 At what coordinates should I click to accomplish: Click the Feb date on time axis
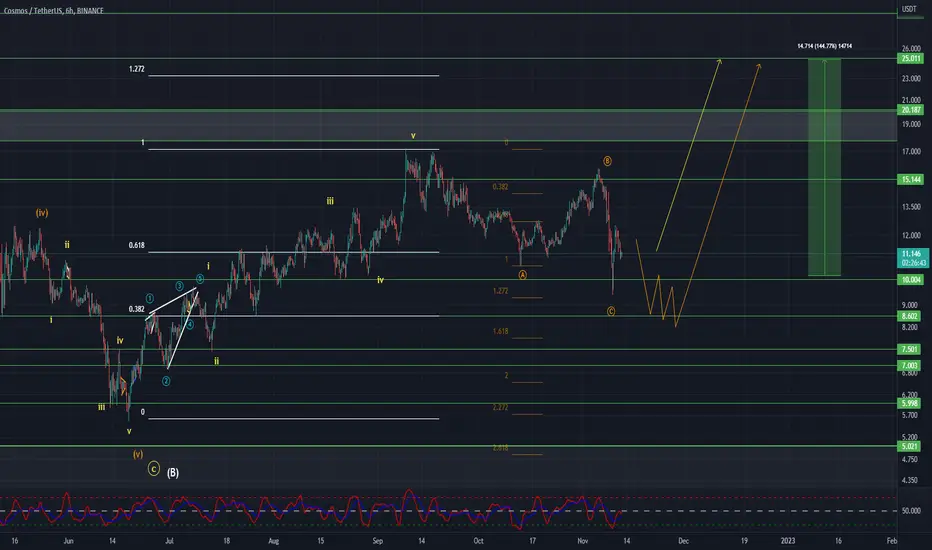click(891, 541)
